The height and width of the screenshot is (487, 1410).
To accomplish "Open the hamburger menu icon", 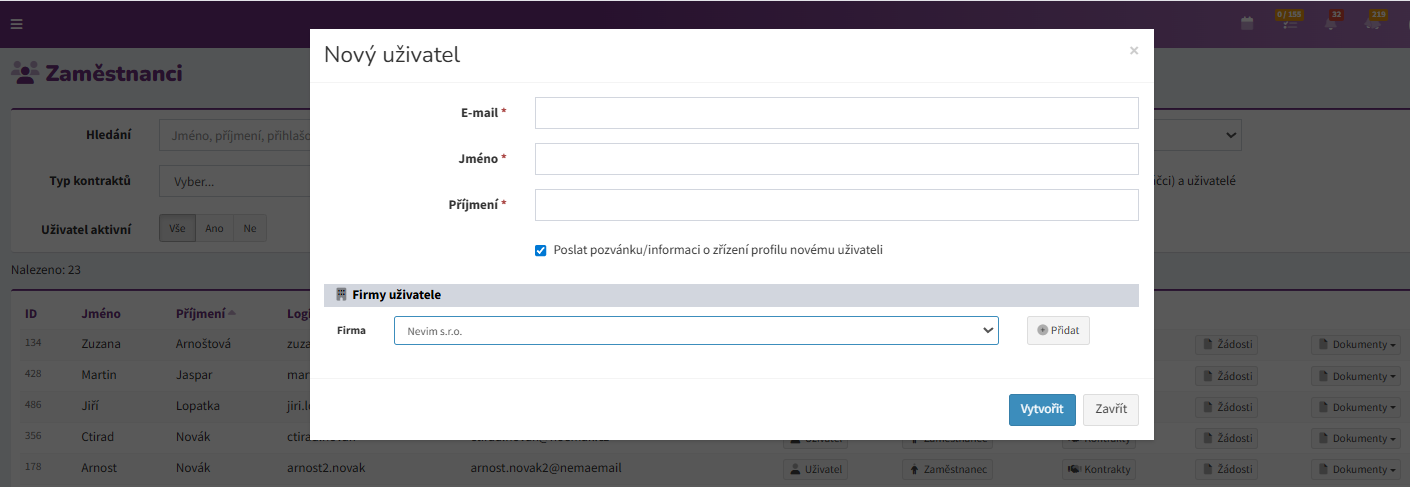I will coord(16,24).
